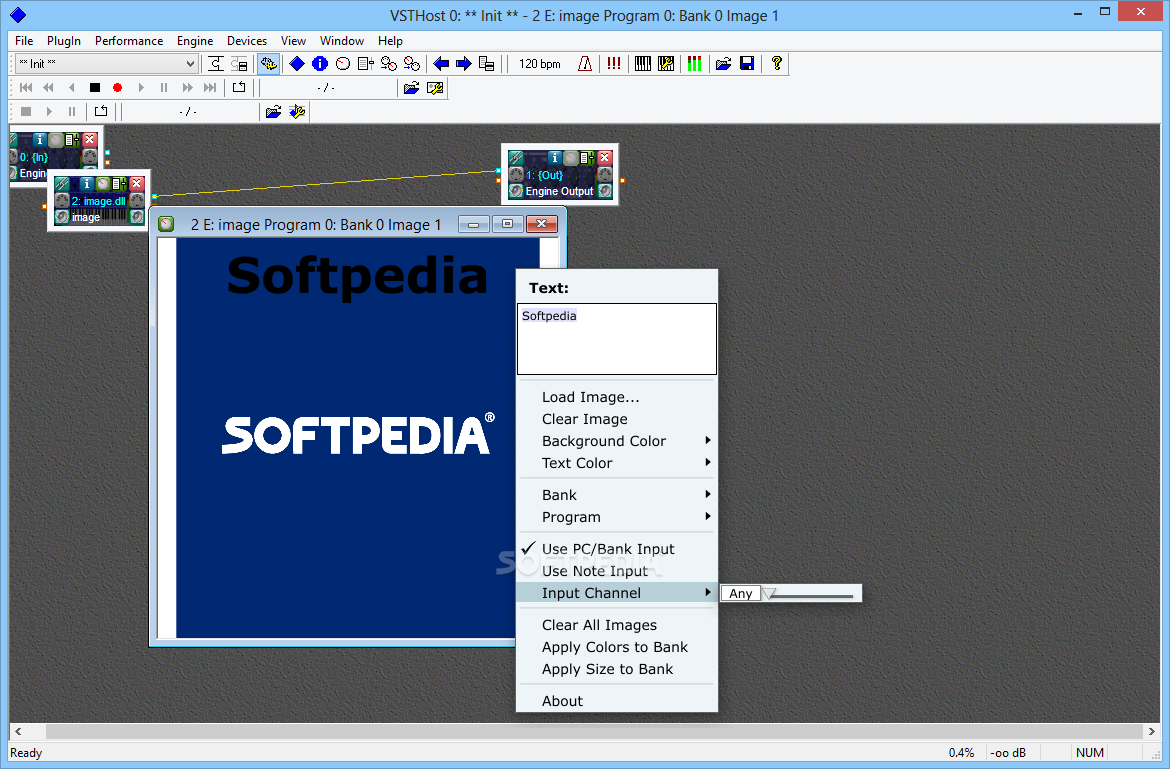Click the program list icon after arrows
1170x769 pixels.
pos(487,63)
